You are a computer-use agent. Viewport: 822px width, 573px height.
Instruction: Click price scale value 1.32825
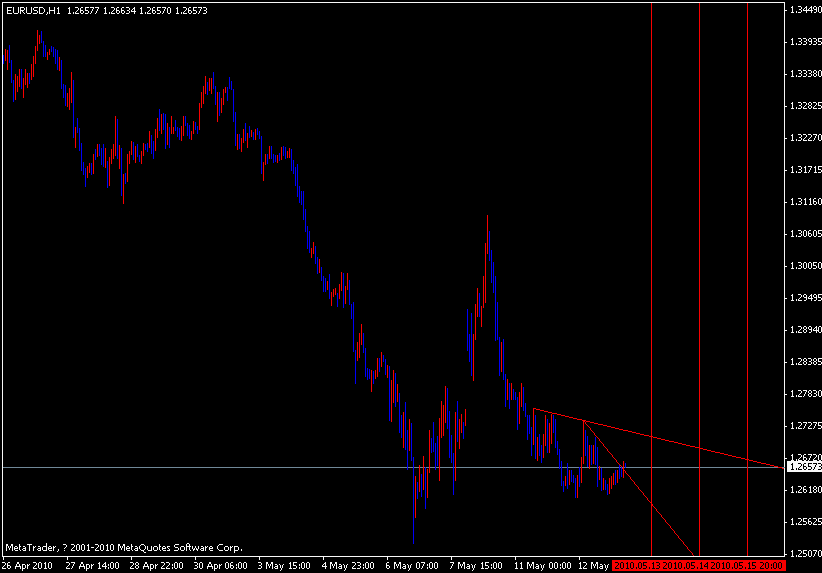pos(805,105)
